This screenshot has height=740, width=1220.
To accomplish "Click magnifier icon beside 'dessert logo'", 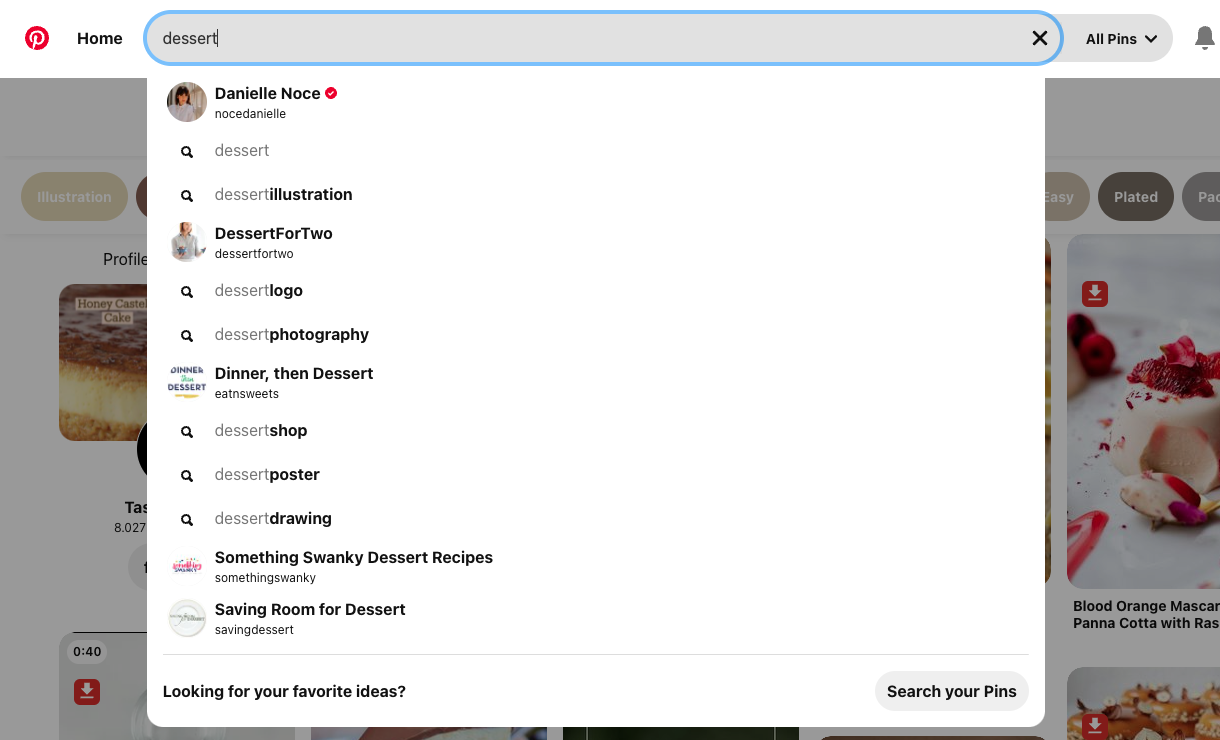I will click(x=187, y=292).
